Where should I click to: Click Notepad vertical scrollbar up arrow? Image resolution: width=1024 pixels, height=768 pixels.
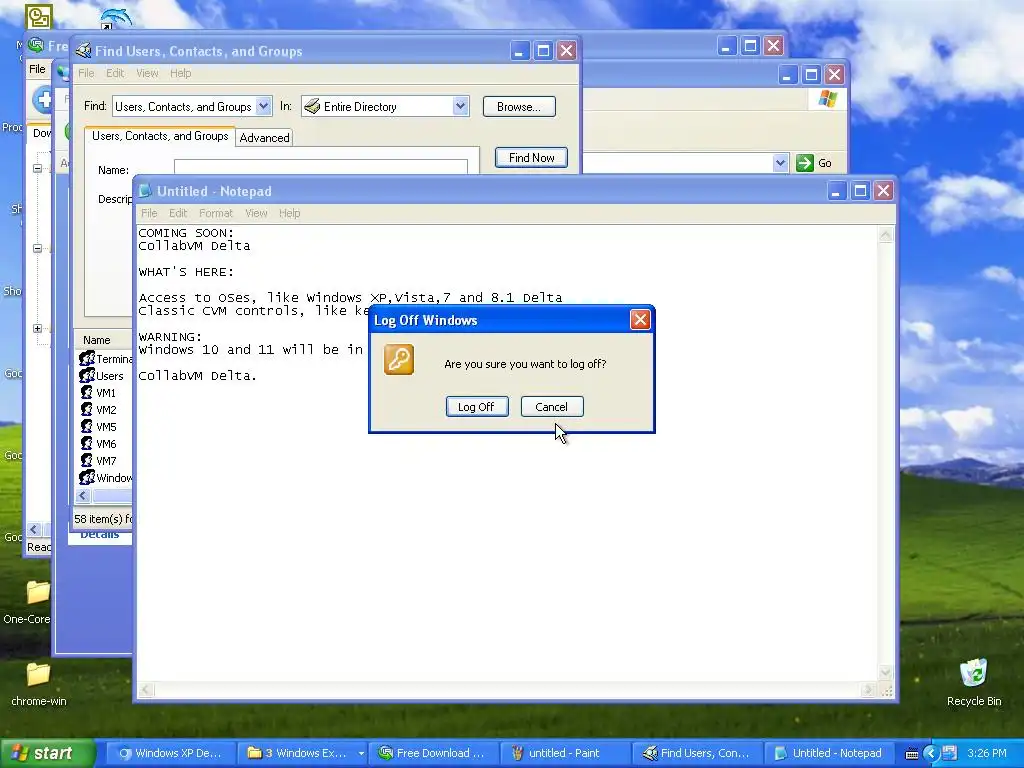coord(886,235)
